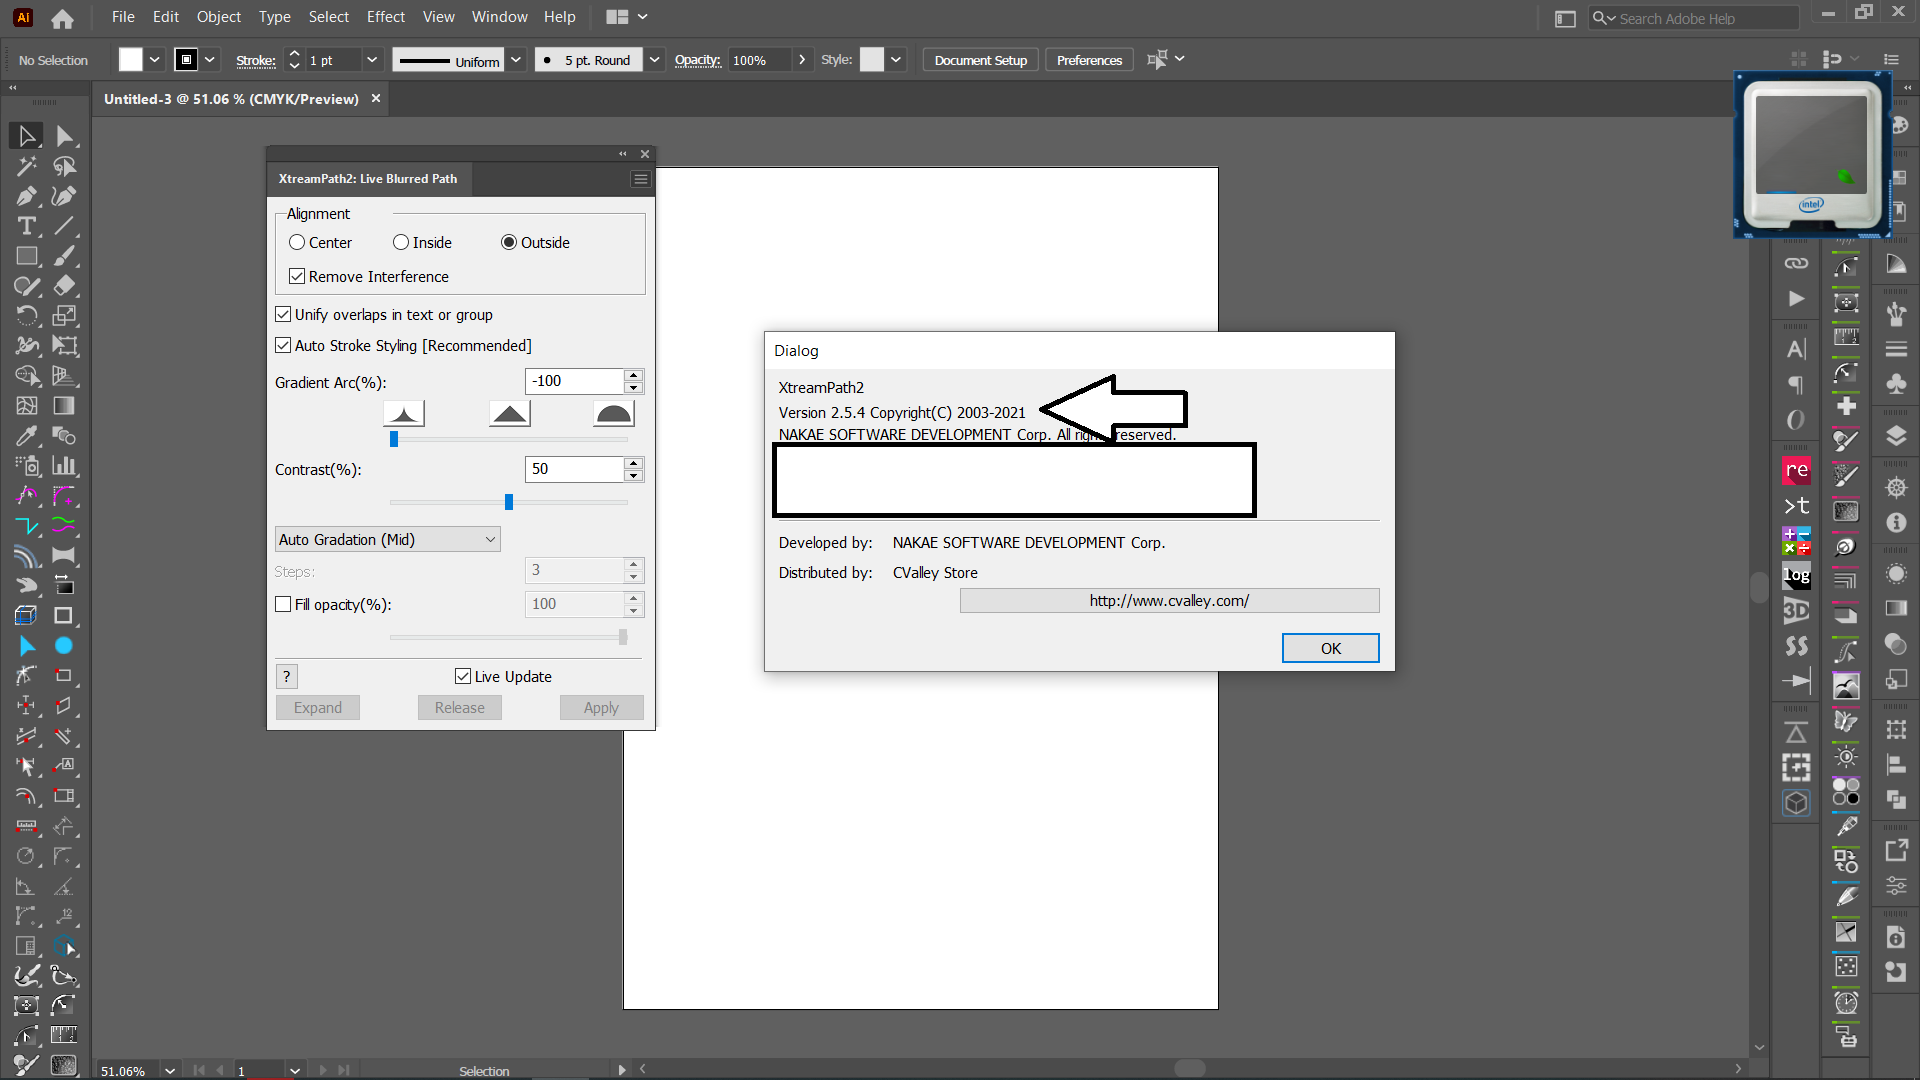Select the Eraser tool

click(x=64, y=286)
